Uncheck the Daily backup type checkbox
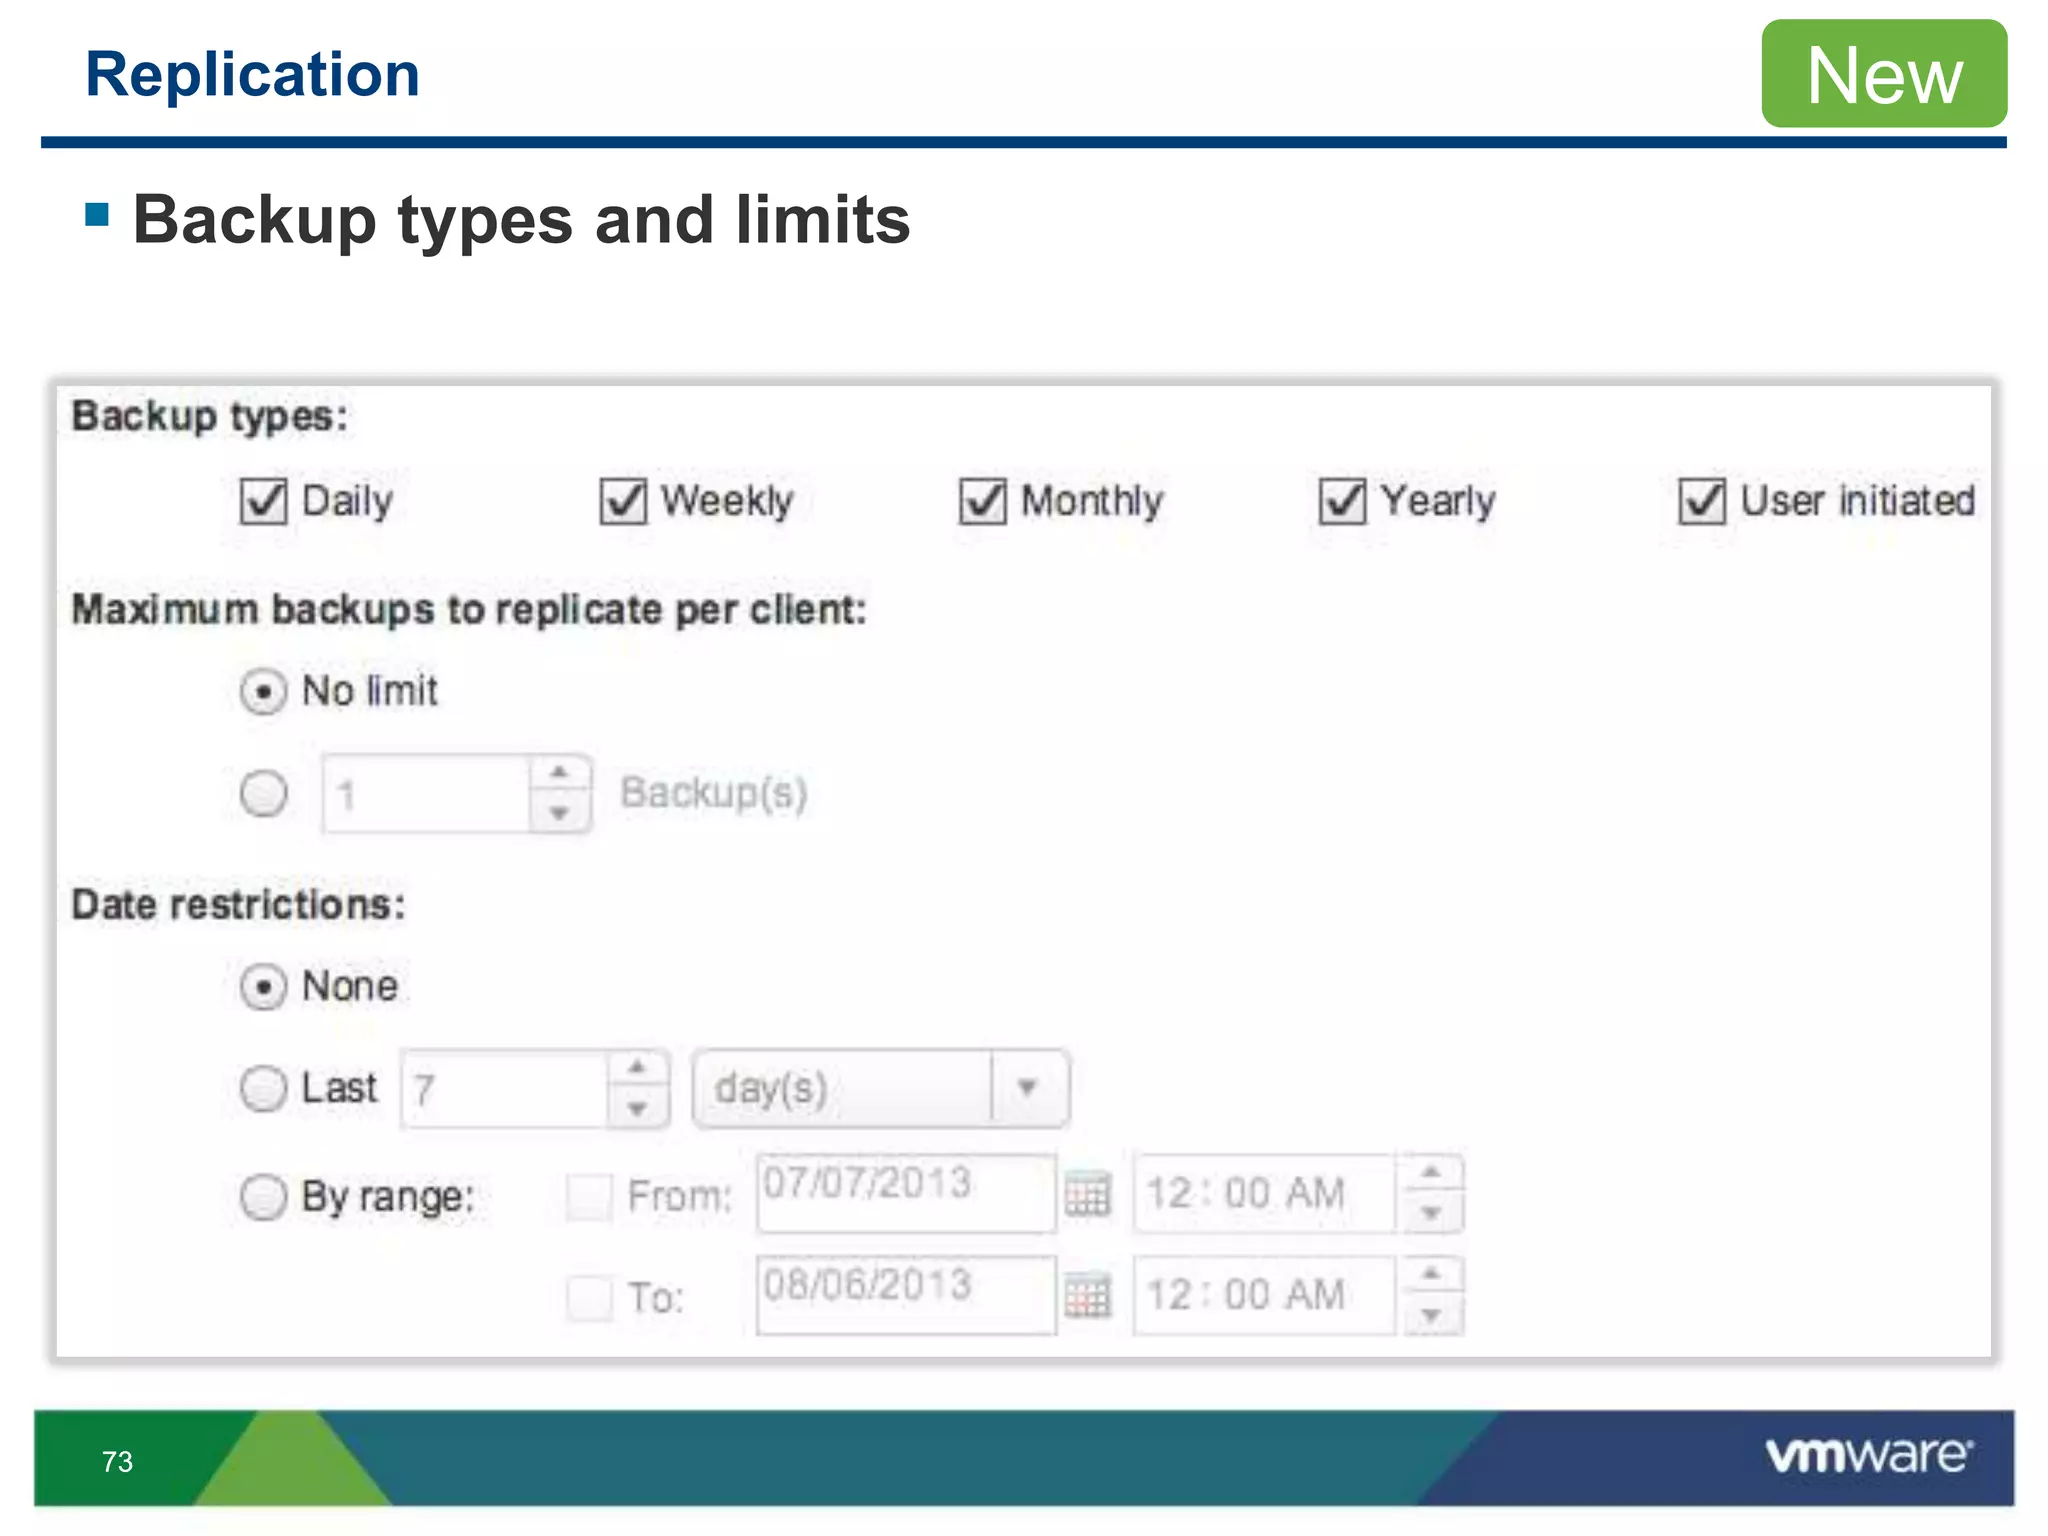Image resolution: width=2048 pixels, height=1536 pixels. pyautogui.click(x=263, y=500)
